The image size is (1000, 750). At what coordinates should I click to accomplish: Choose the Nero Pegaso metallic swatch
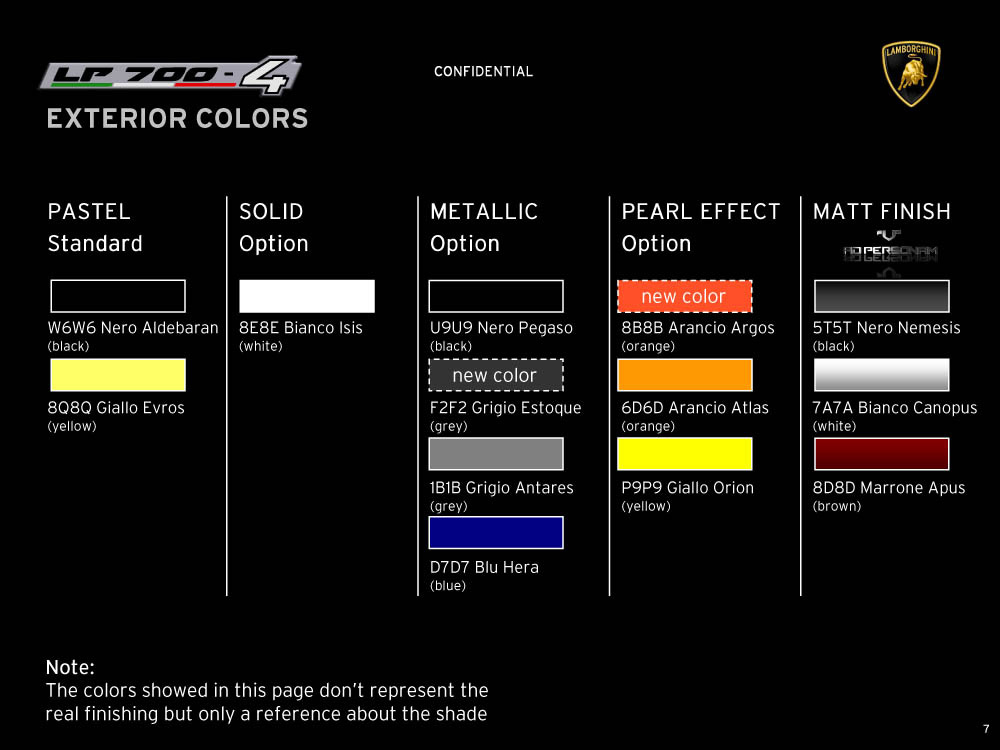[495, 296]
